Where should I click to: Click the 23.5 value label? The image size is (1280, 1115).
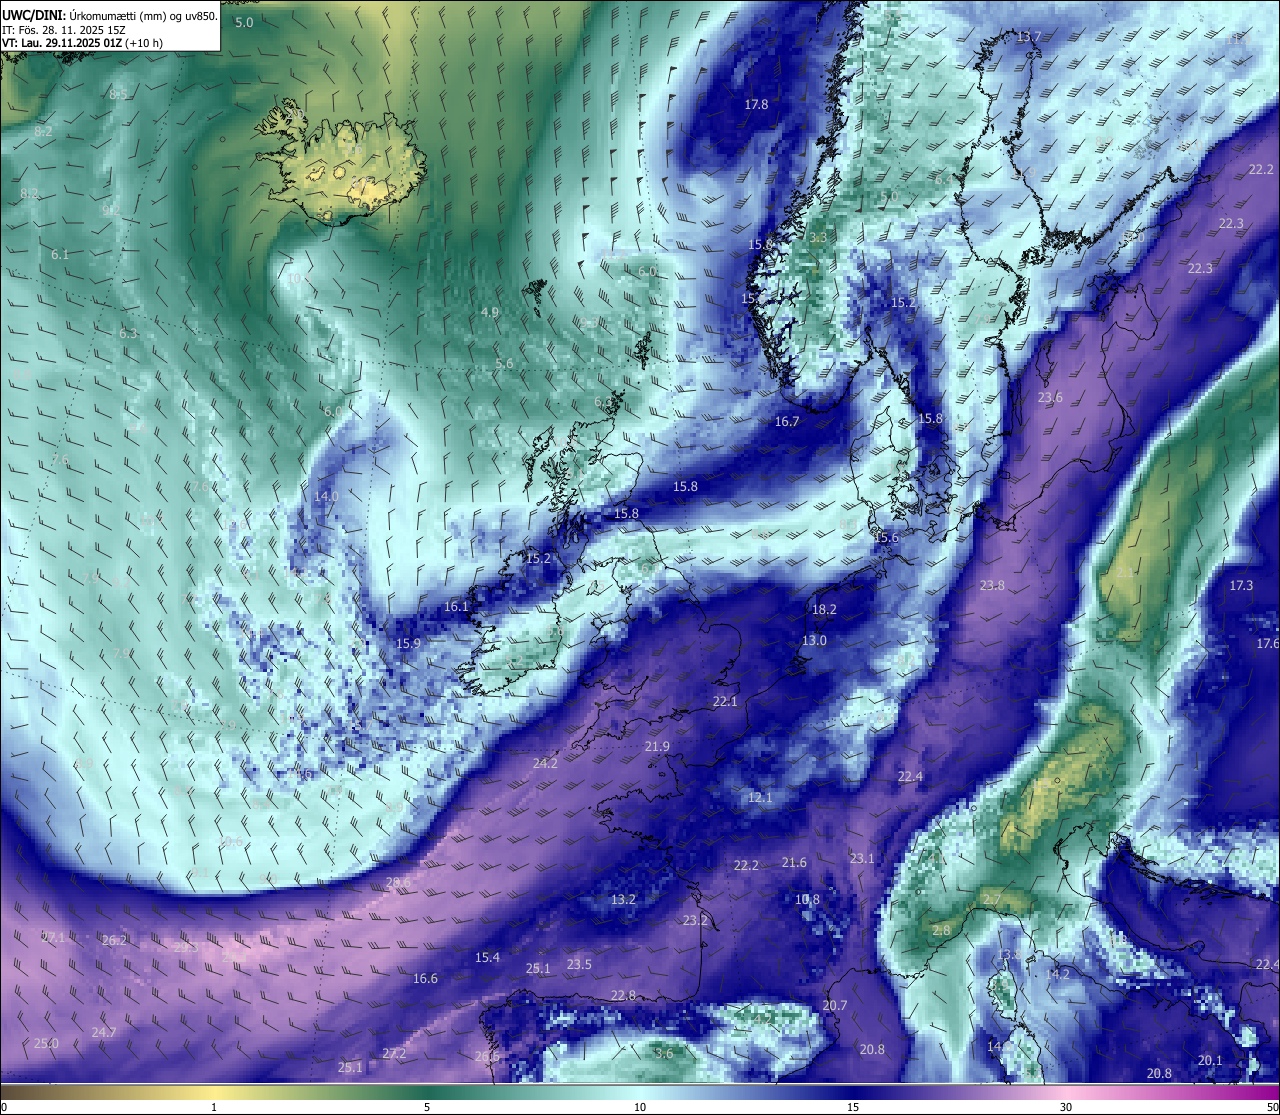pyautogui.click(x=579, y=965)
